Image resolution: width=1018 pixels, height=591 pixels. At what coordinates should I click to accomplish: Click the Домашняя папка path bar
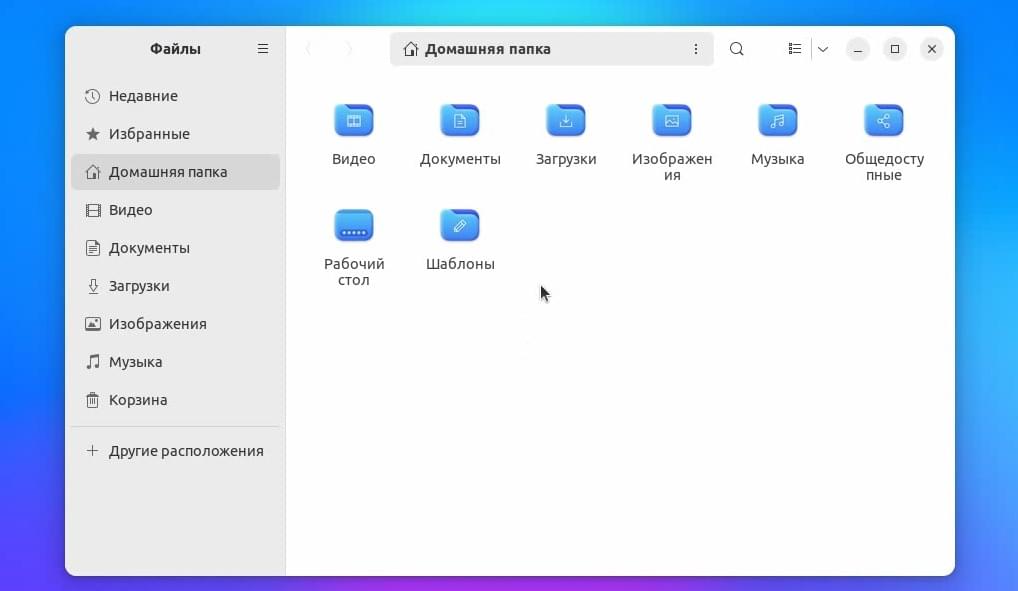[551, 49]
